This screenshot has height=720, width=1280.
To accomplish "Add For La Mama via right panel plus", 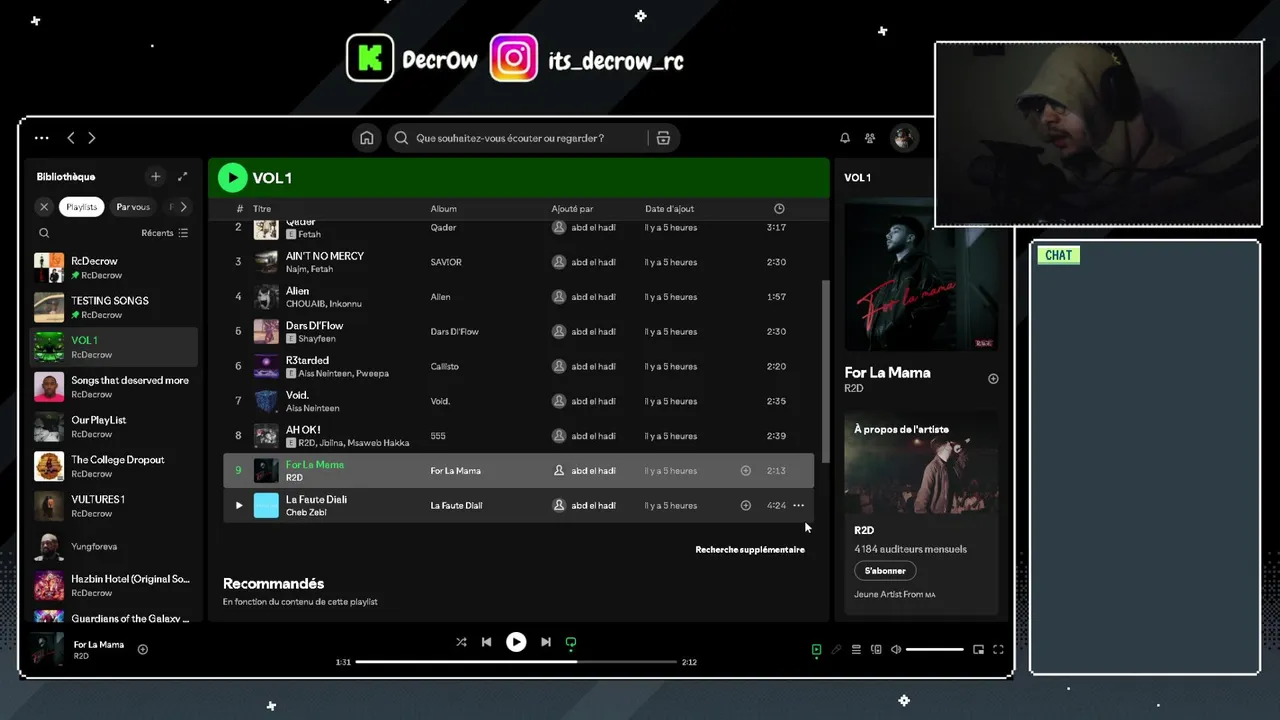I will coord(993,379).
